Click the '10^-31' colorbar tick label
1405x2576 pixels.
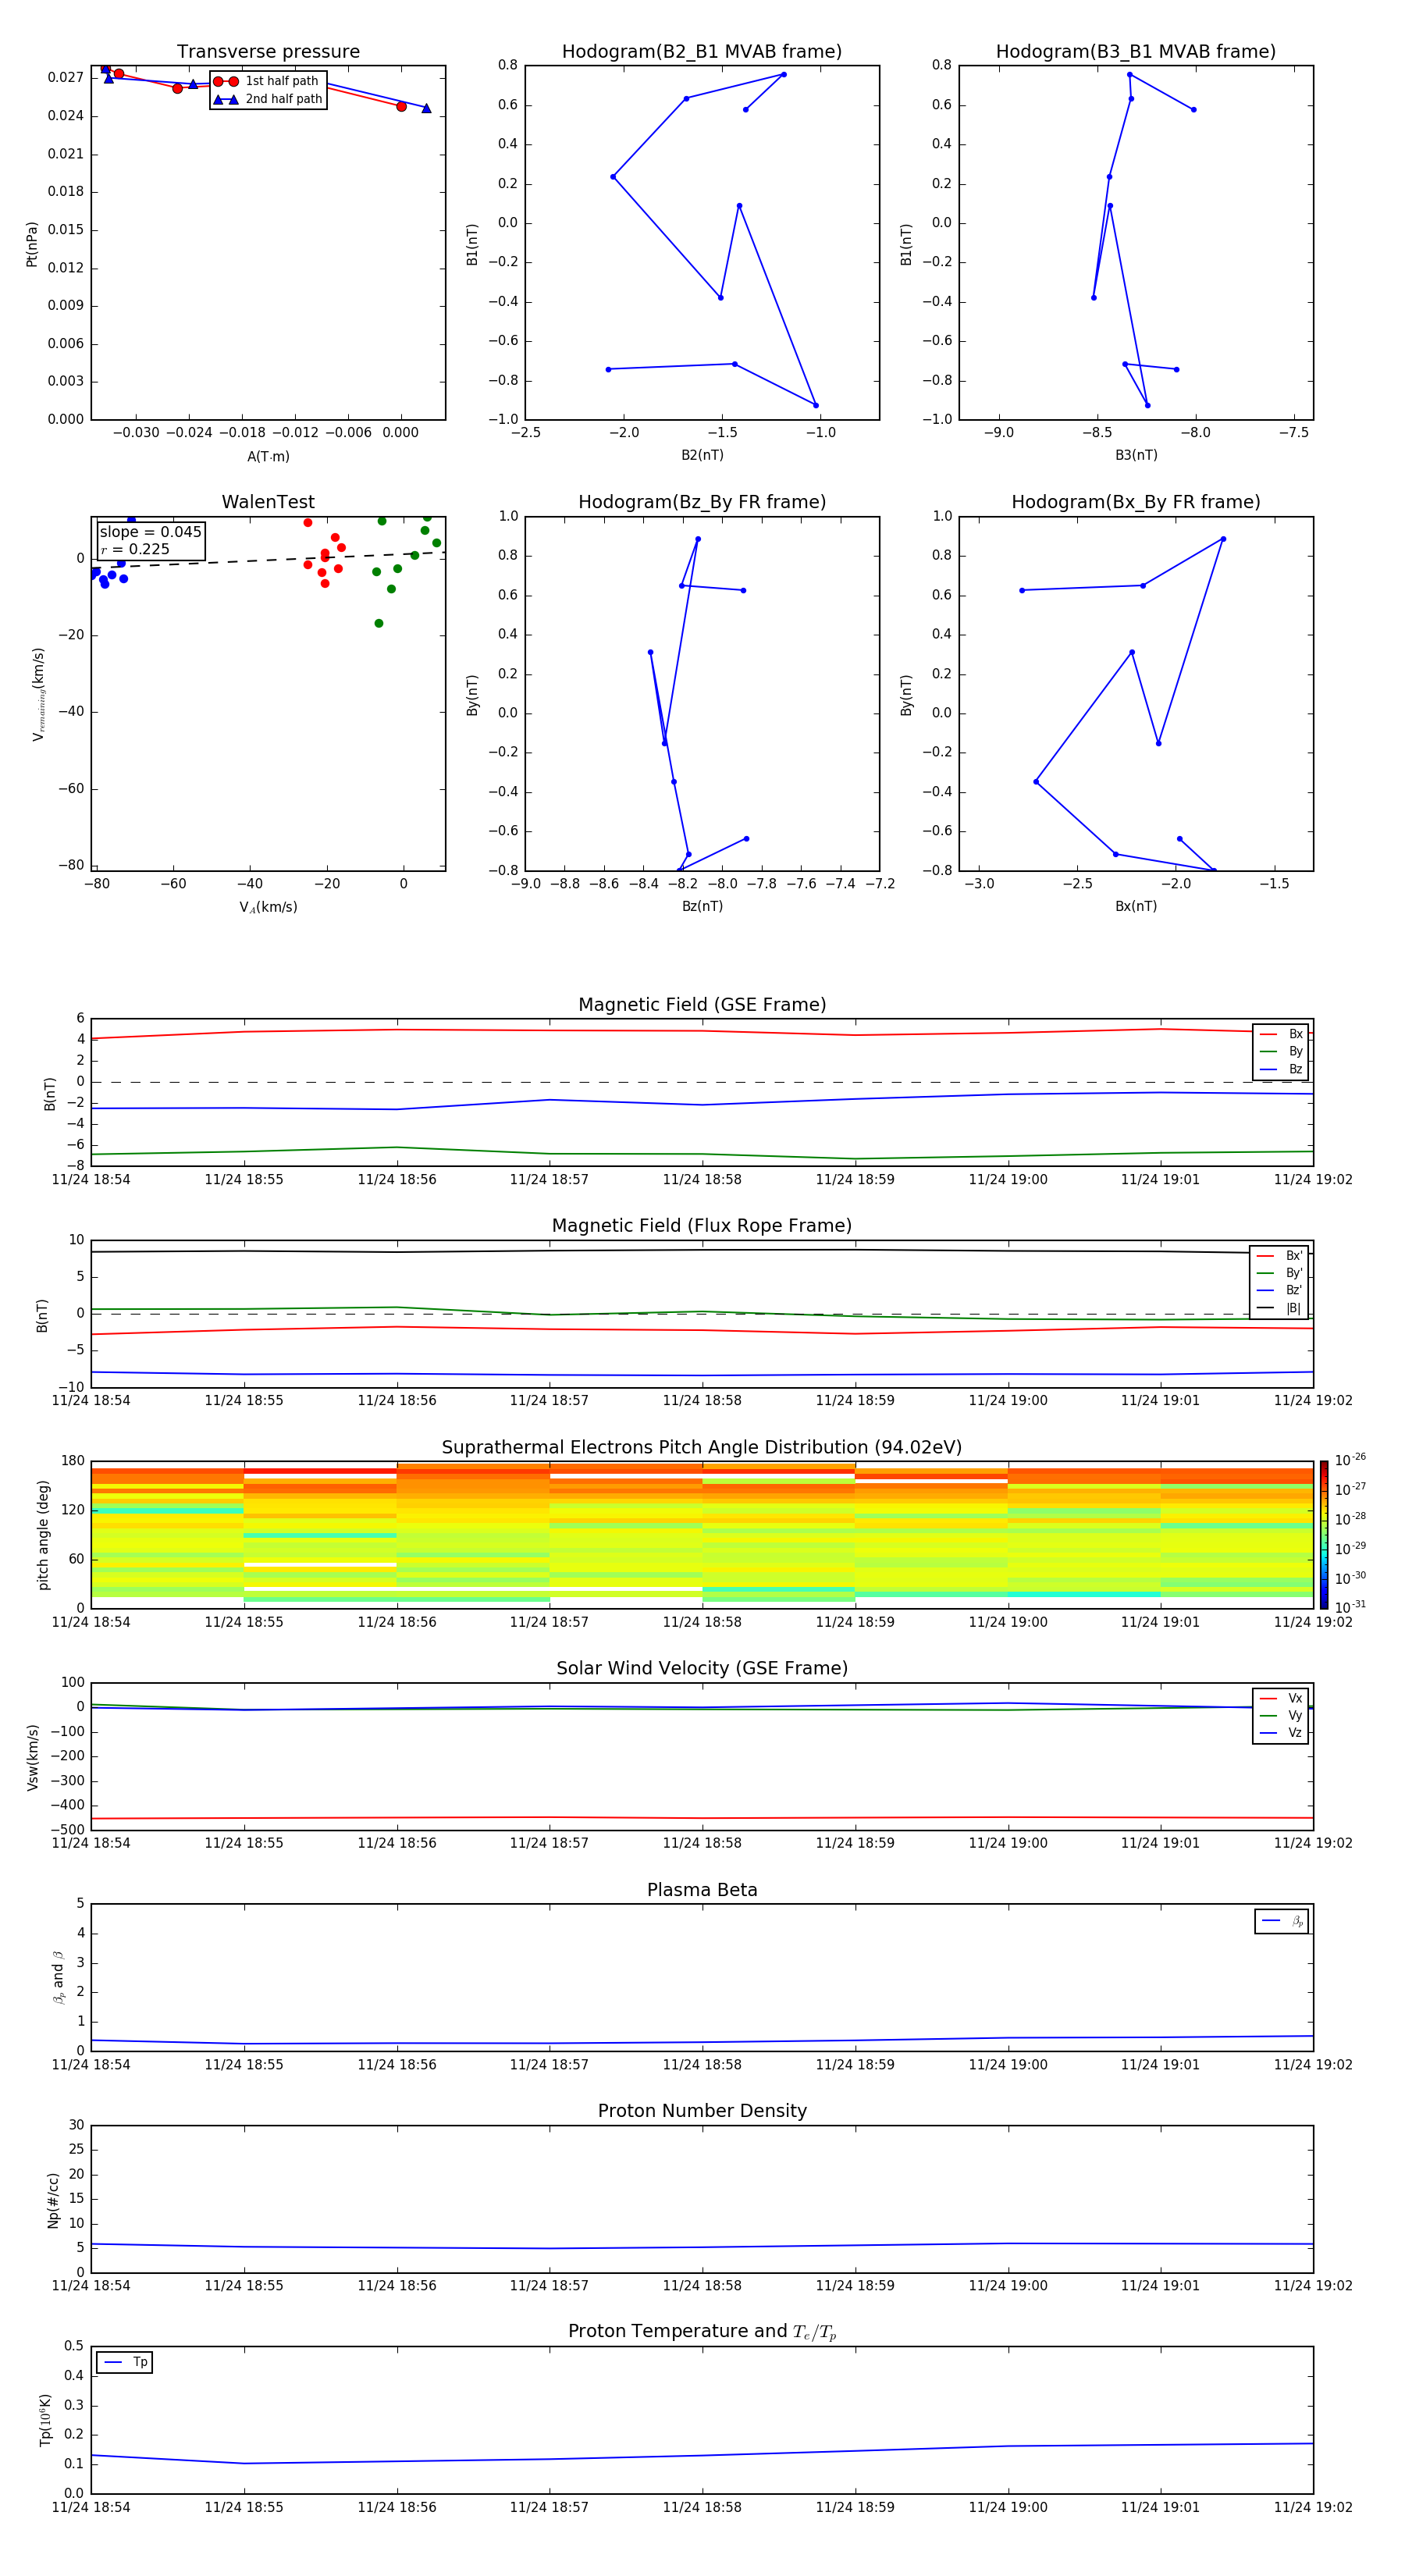pos(1350,1607)
